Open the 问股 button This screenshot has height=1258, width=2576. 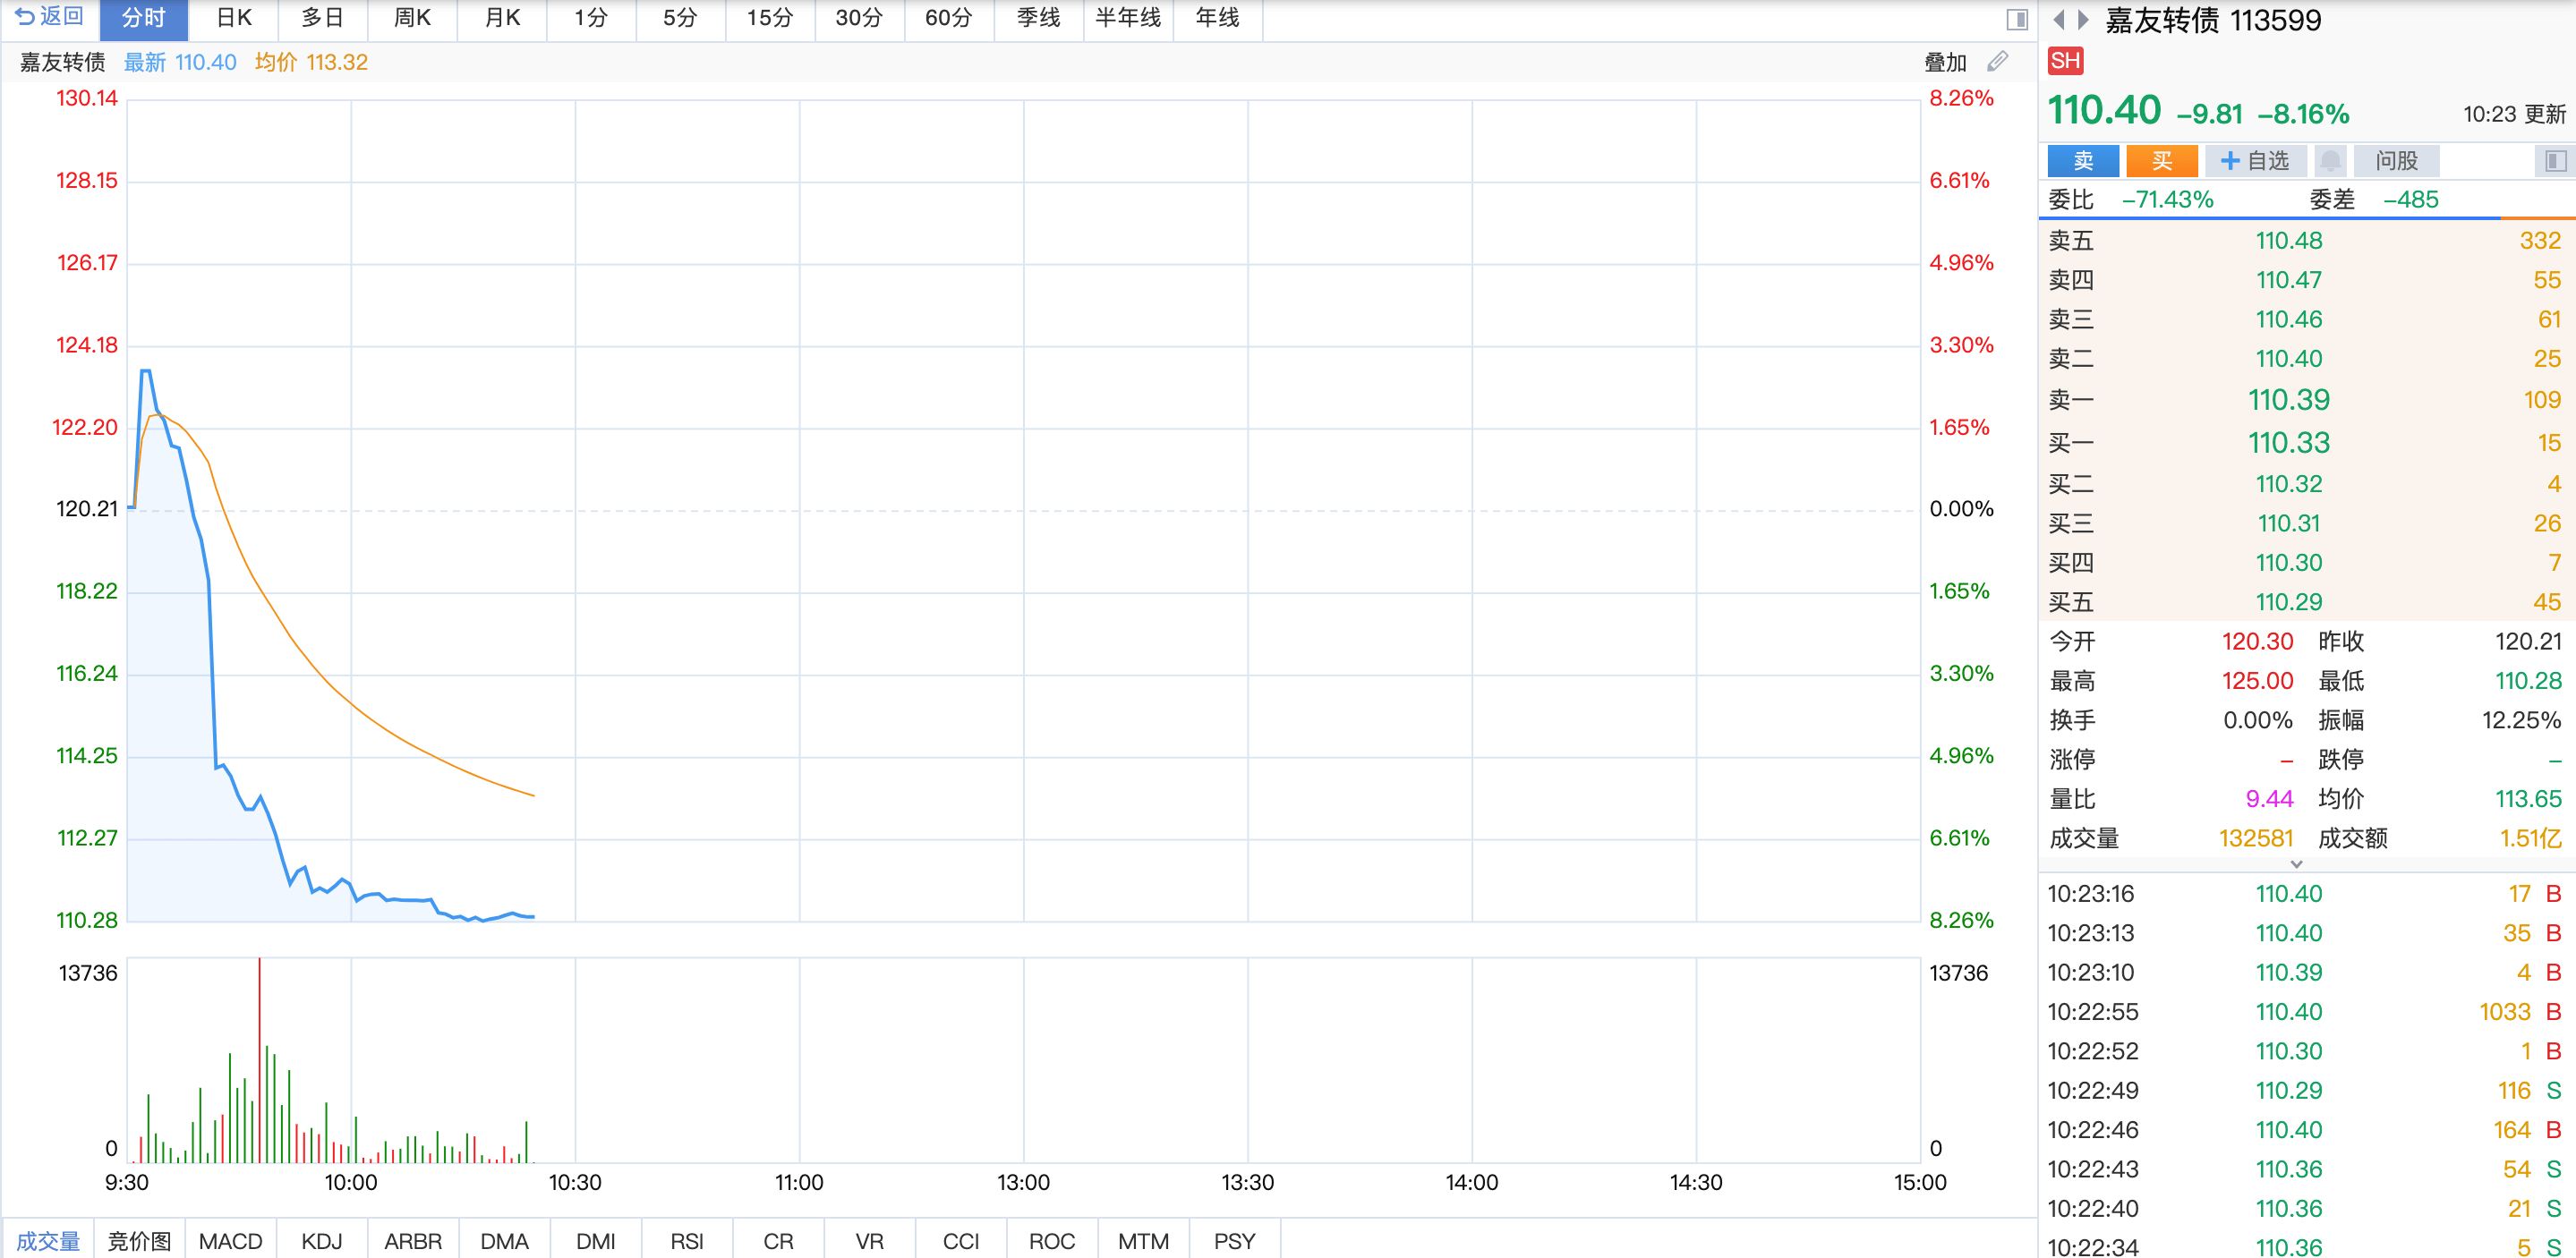2396,161
